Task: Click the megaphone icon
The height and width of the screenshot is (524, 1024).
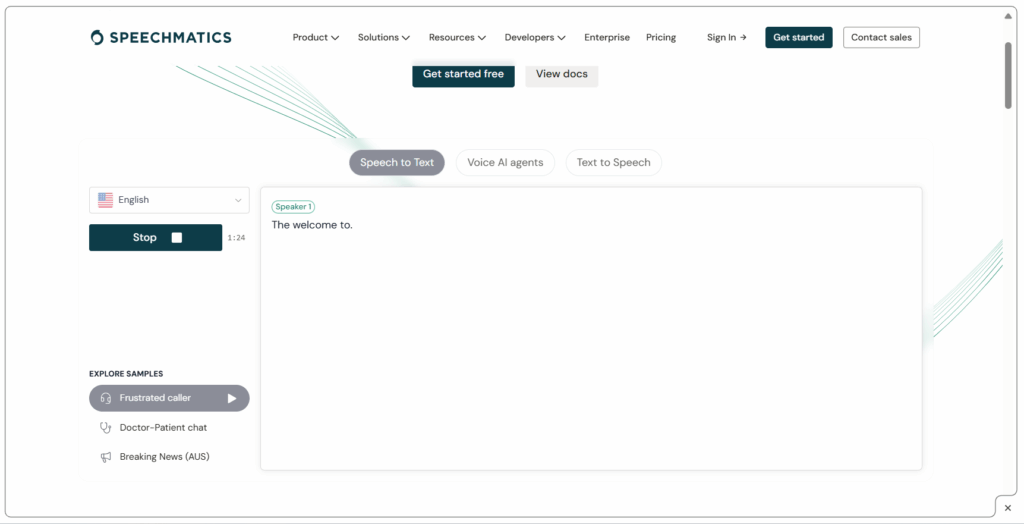Action: coord(105,457)
